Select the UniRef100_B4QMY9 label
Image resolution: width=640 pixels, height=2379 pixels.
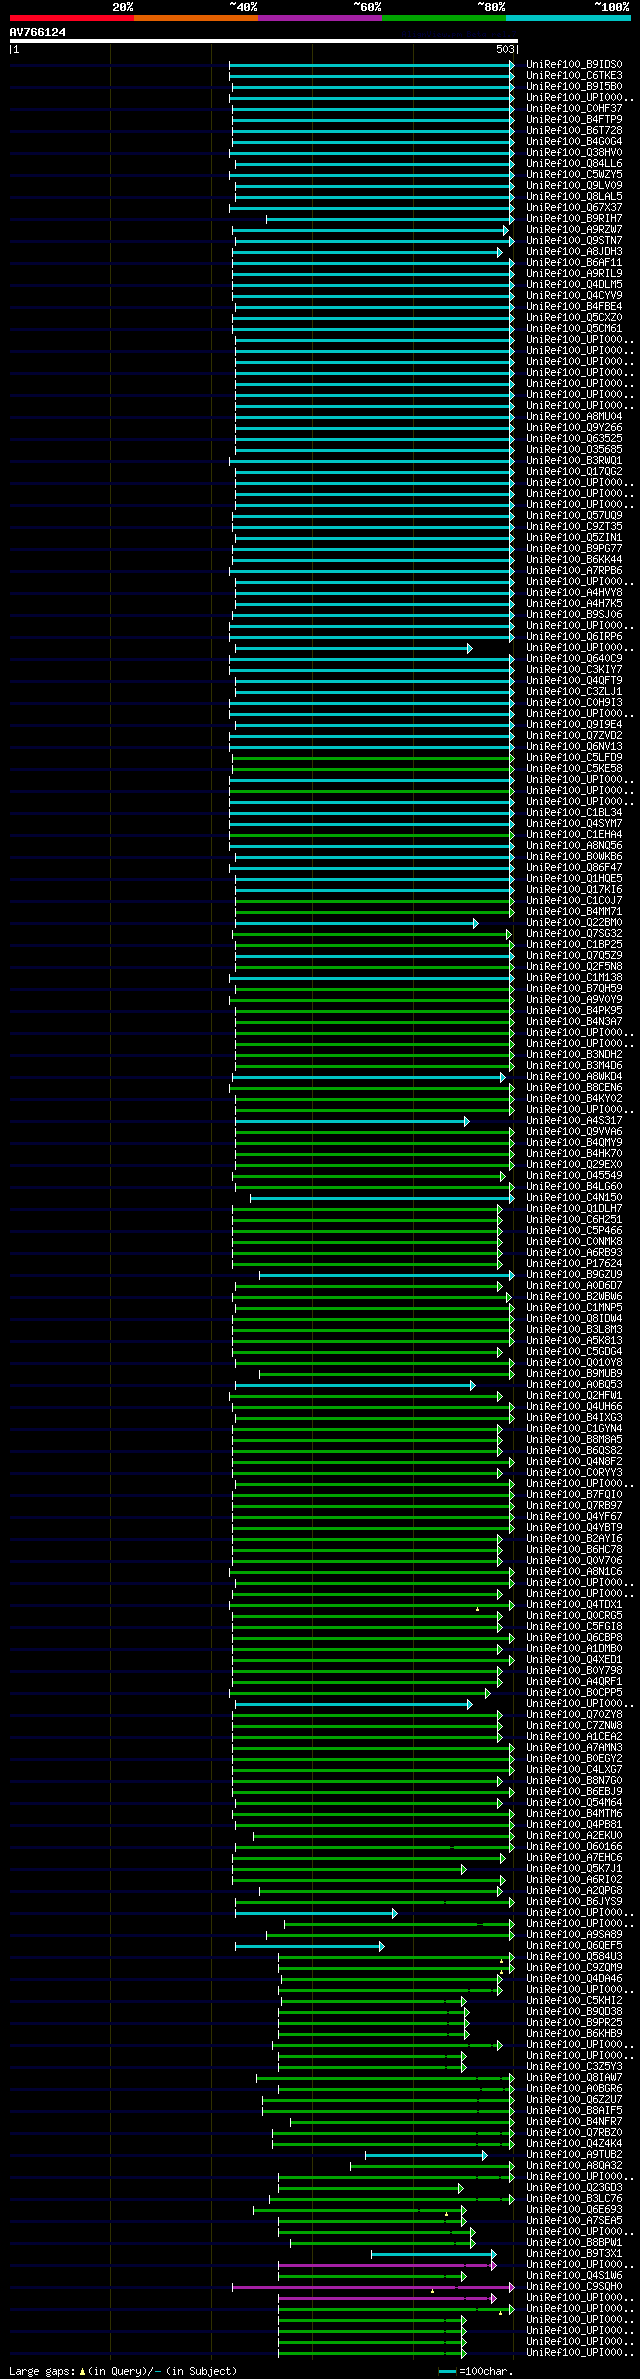(x=574, y=1142)
